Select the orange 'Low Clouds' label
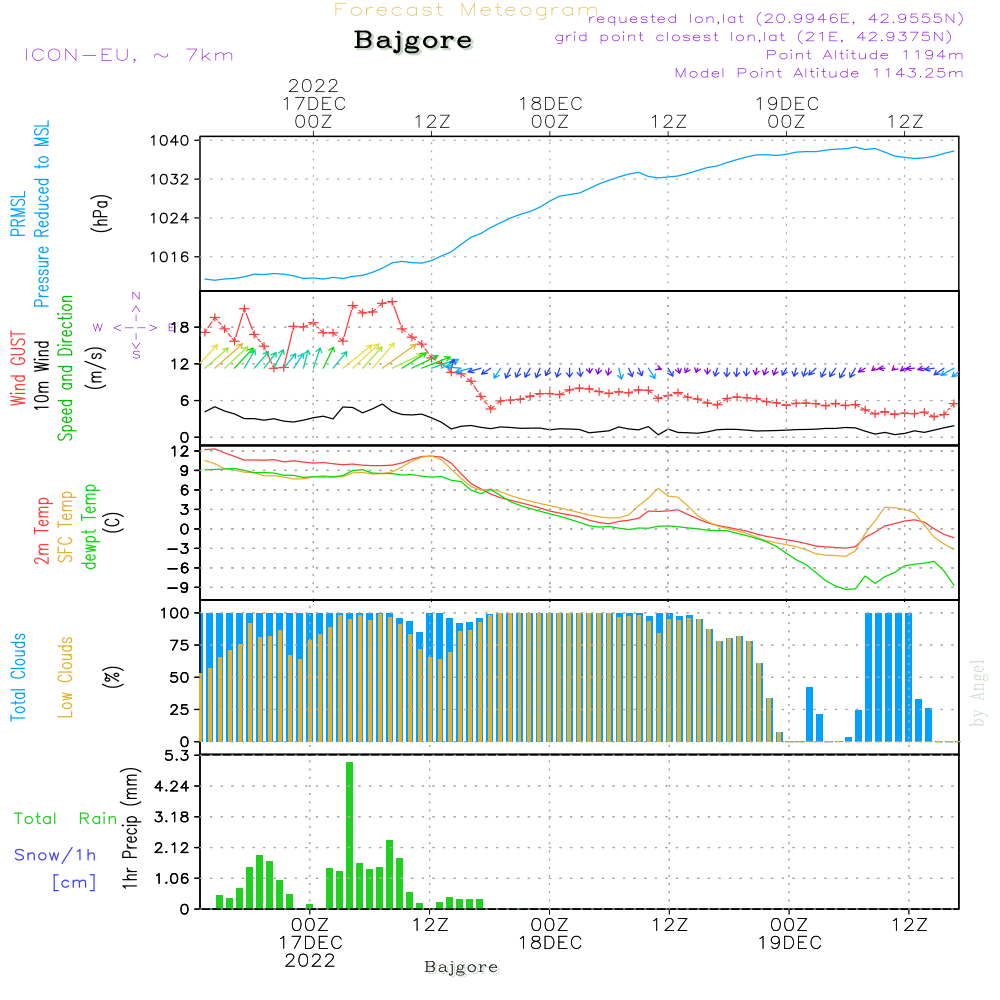 tap(66, 677)
